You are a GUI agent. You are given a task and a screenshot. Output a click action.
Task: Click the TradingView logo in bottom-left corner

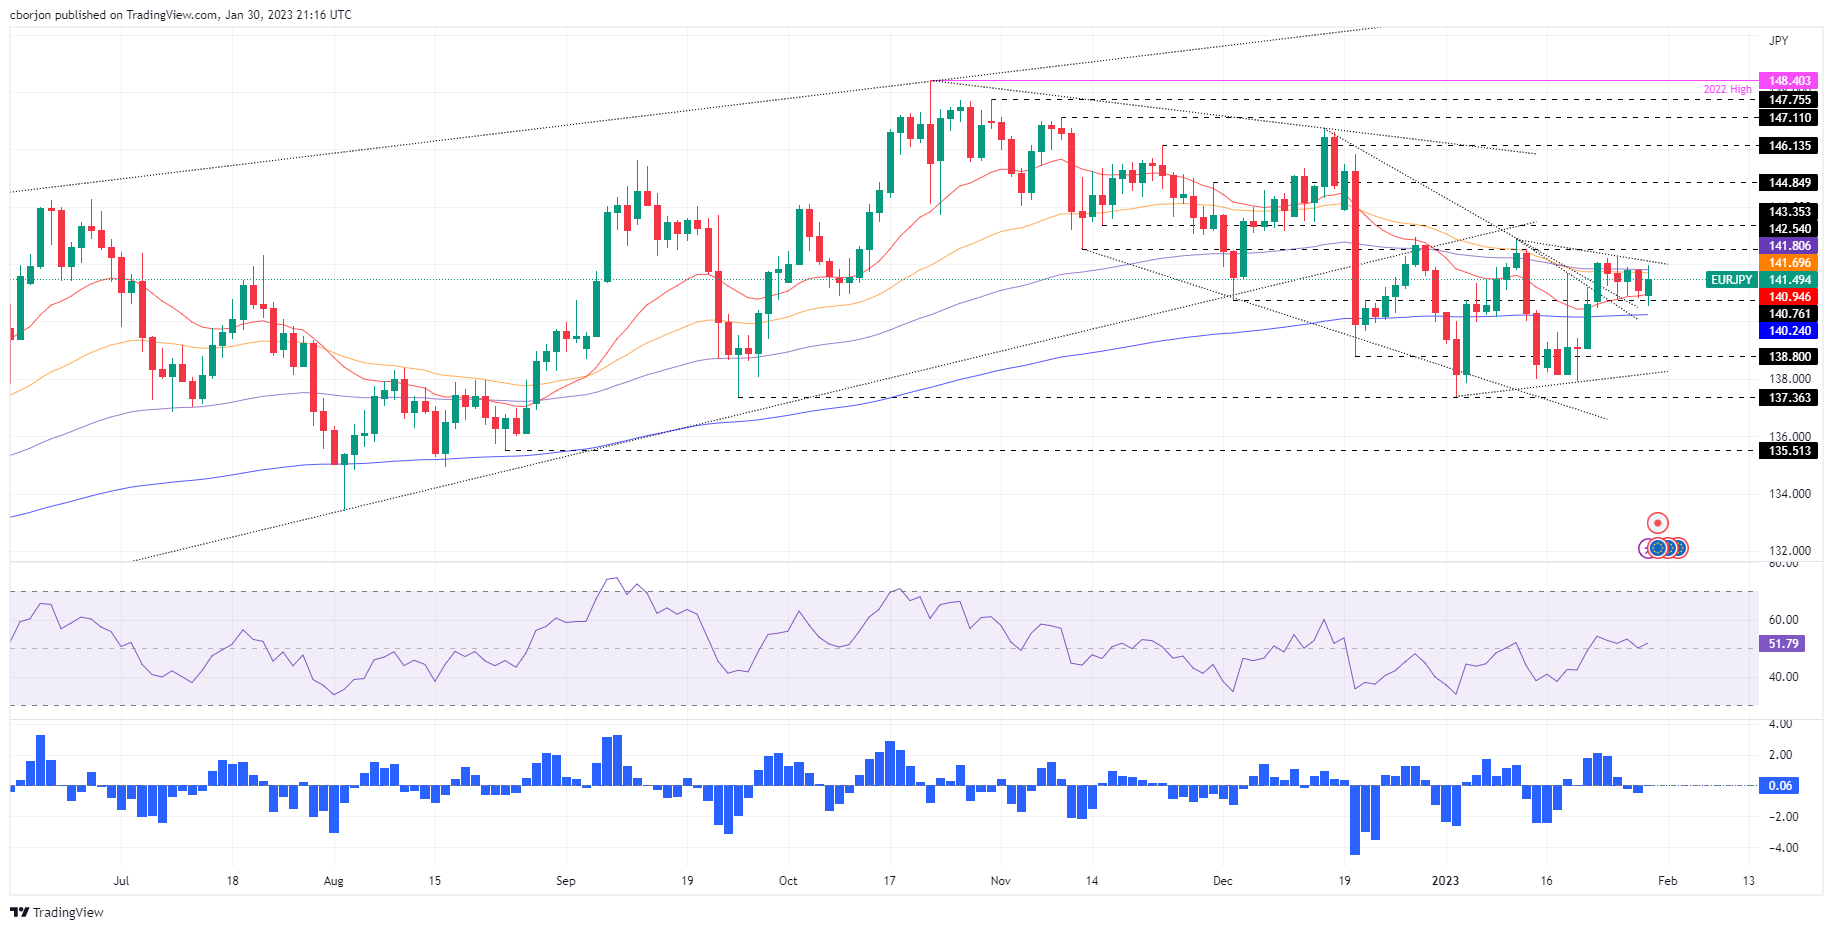(x=56, y=912)
